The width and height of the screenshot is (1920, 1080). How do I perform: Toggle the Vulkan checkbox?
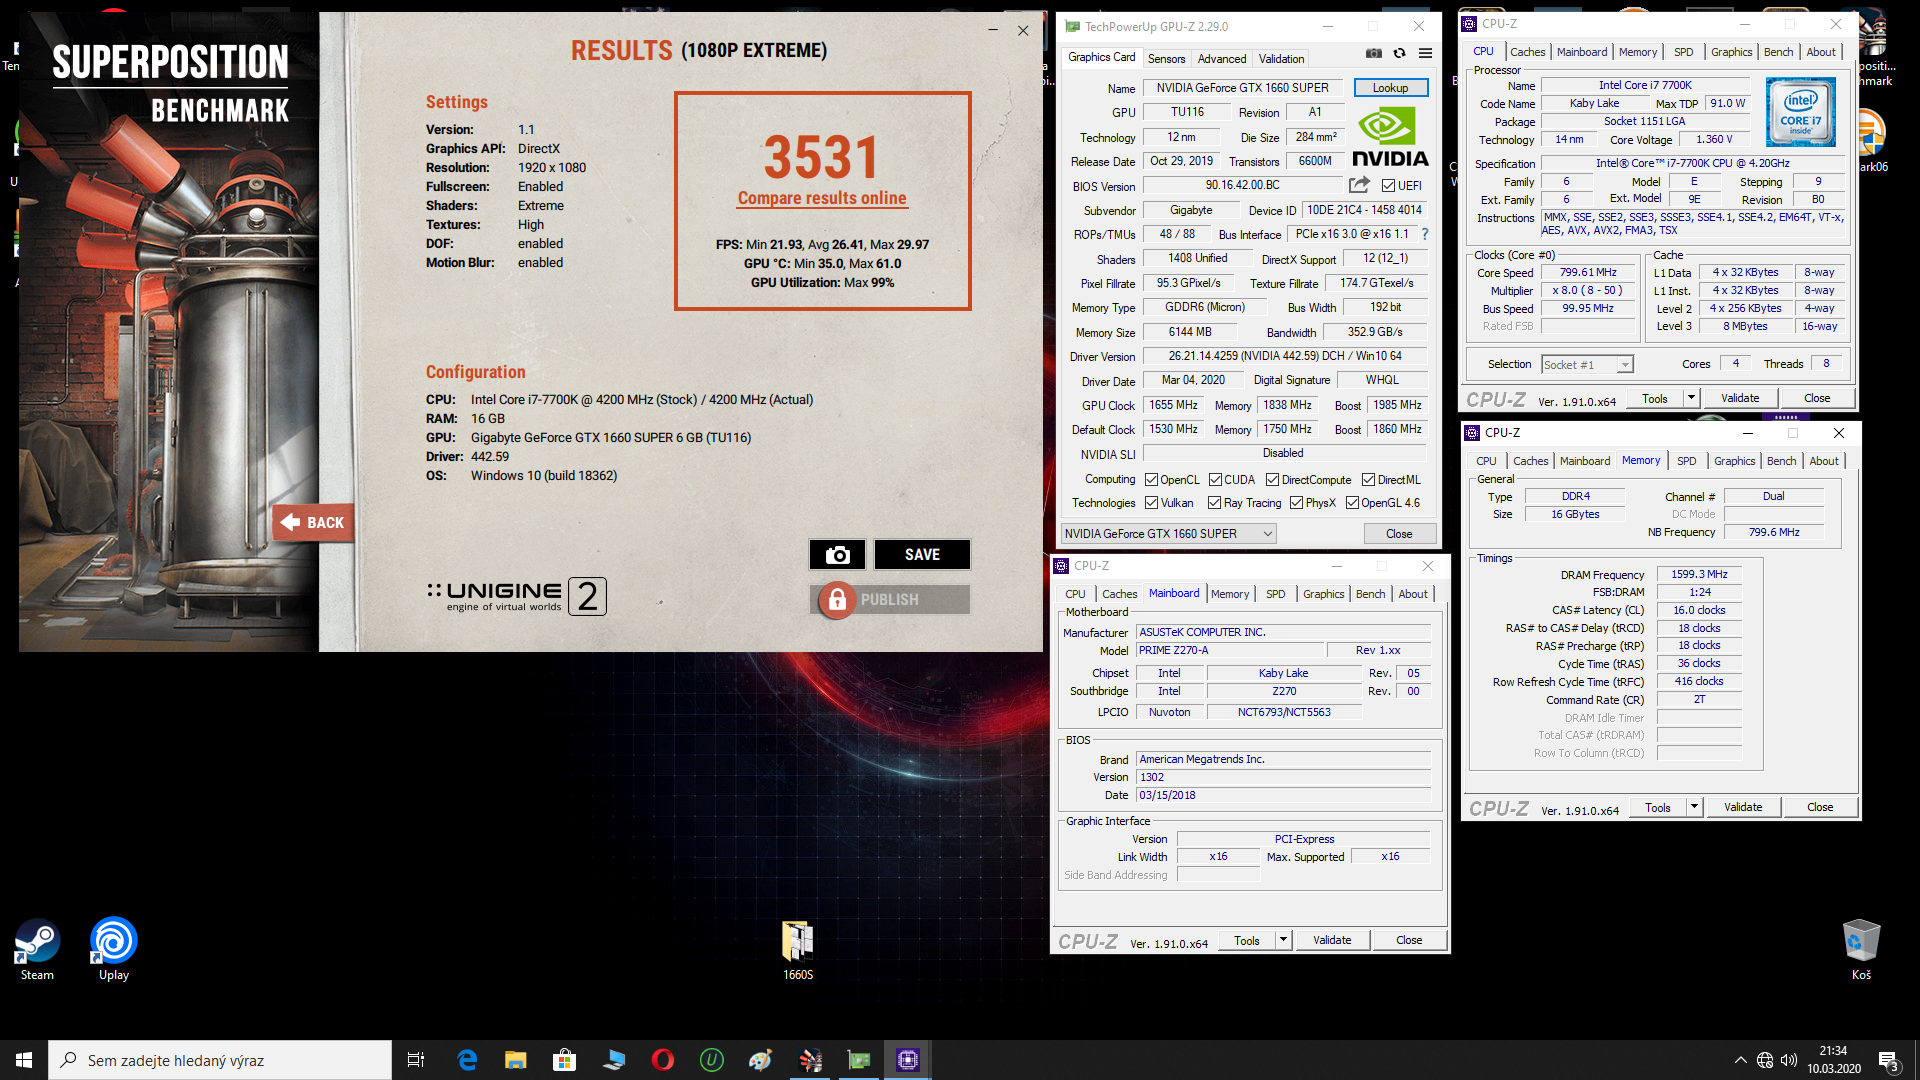click(1151, 503)
